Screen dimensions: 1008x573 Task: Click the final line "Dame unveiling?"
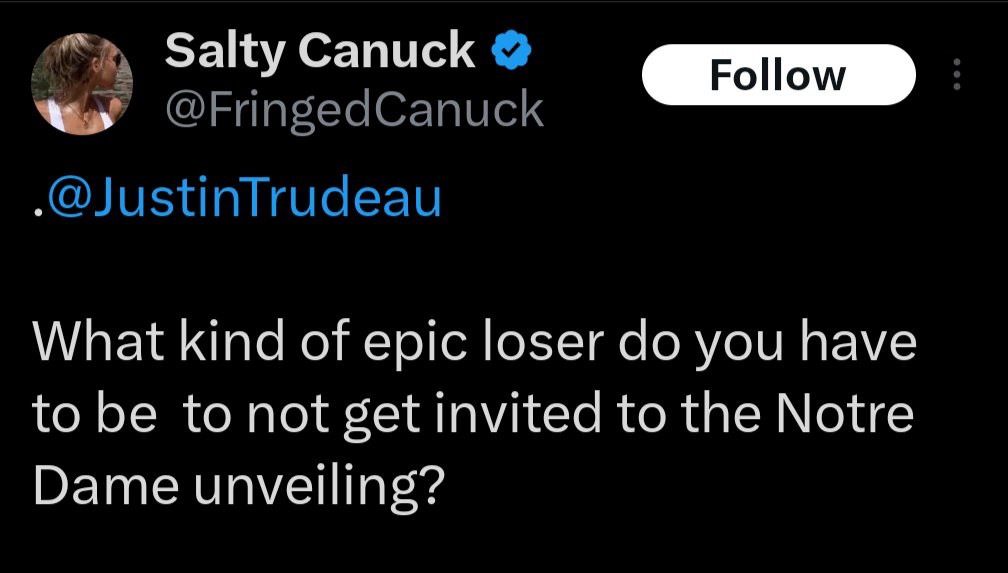(238, 486)
